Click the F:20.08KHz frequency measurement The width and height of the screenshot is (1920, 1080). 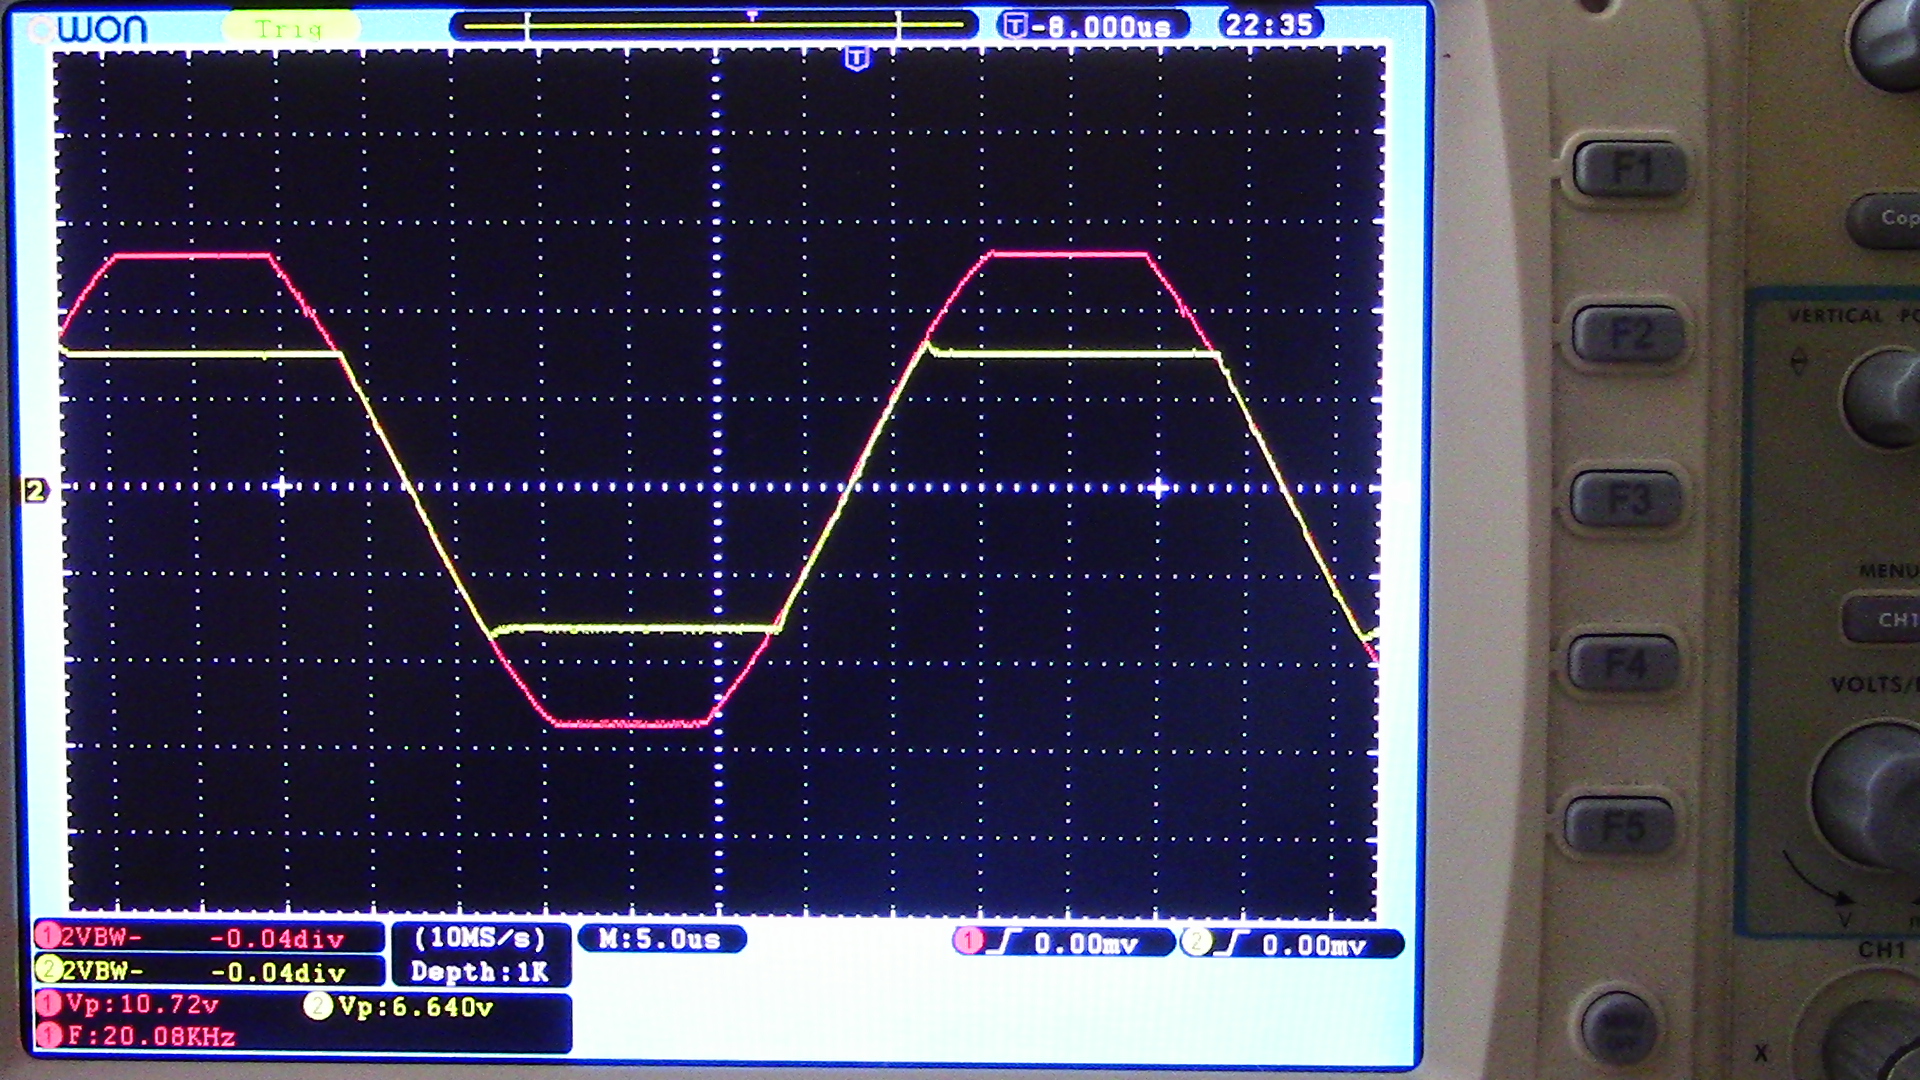click(x=150, y=1037)
